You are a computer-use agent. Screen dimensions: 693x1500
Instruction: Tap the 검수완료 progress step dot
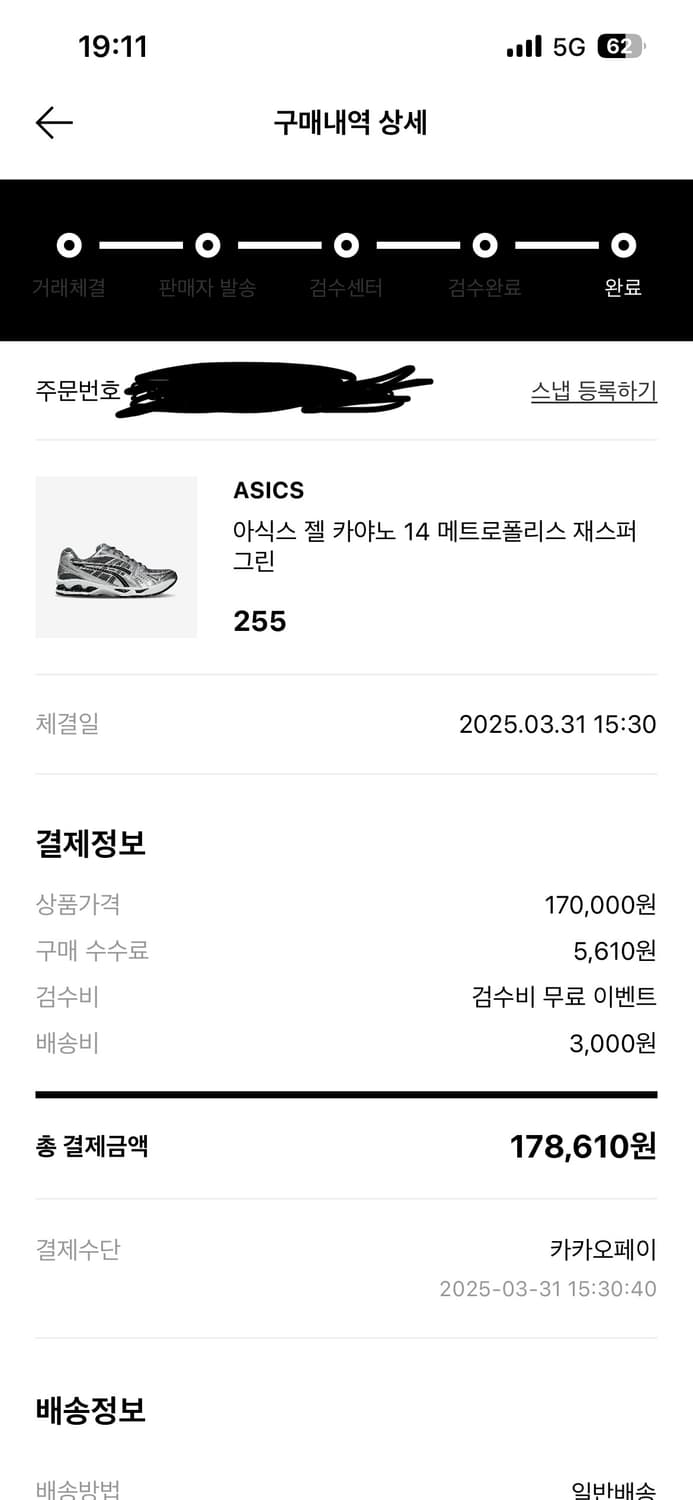485,245
